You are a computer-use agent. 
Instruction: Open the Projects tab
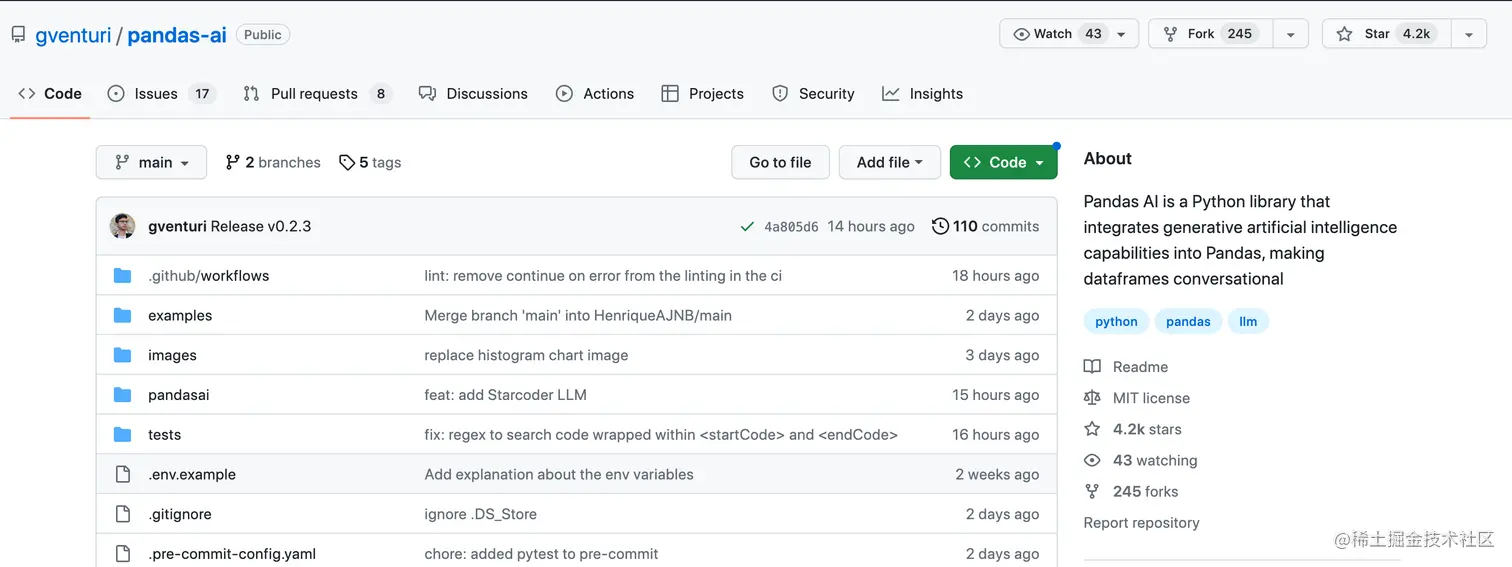[x=703, y=94]
